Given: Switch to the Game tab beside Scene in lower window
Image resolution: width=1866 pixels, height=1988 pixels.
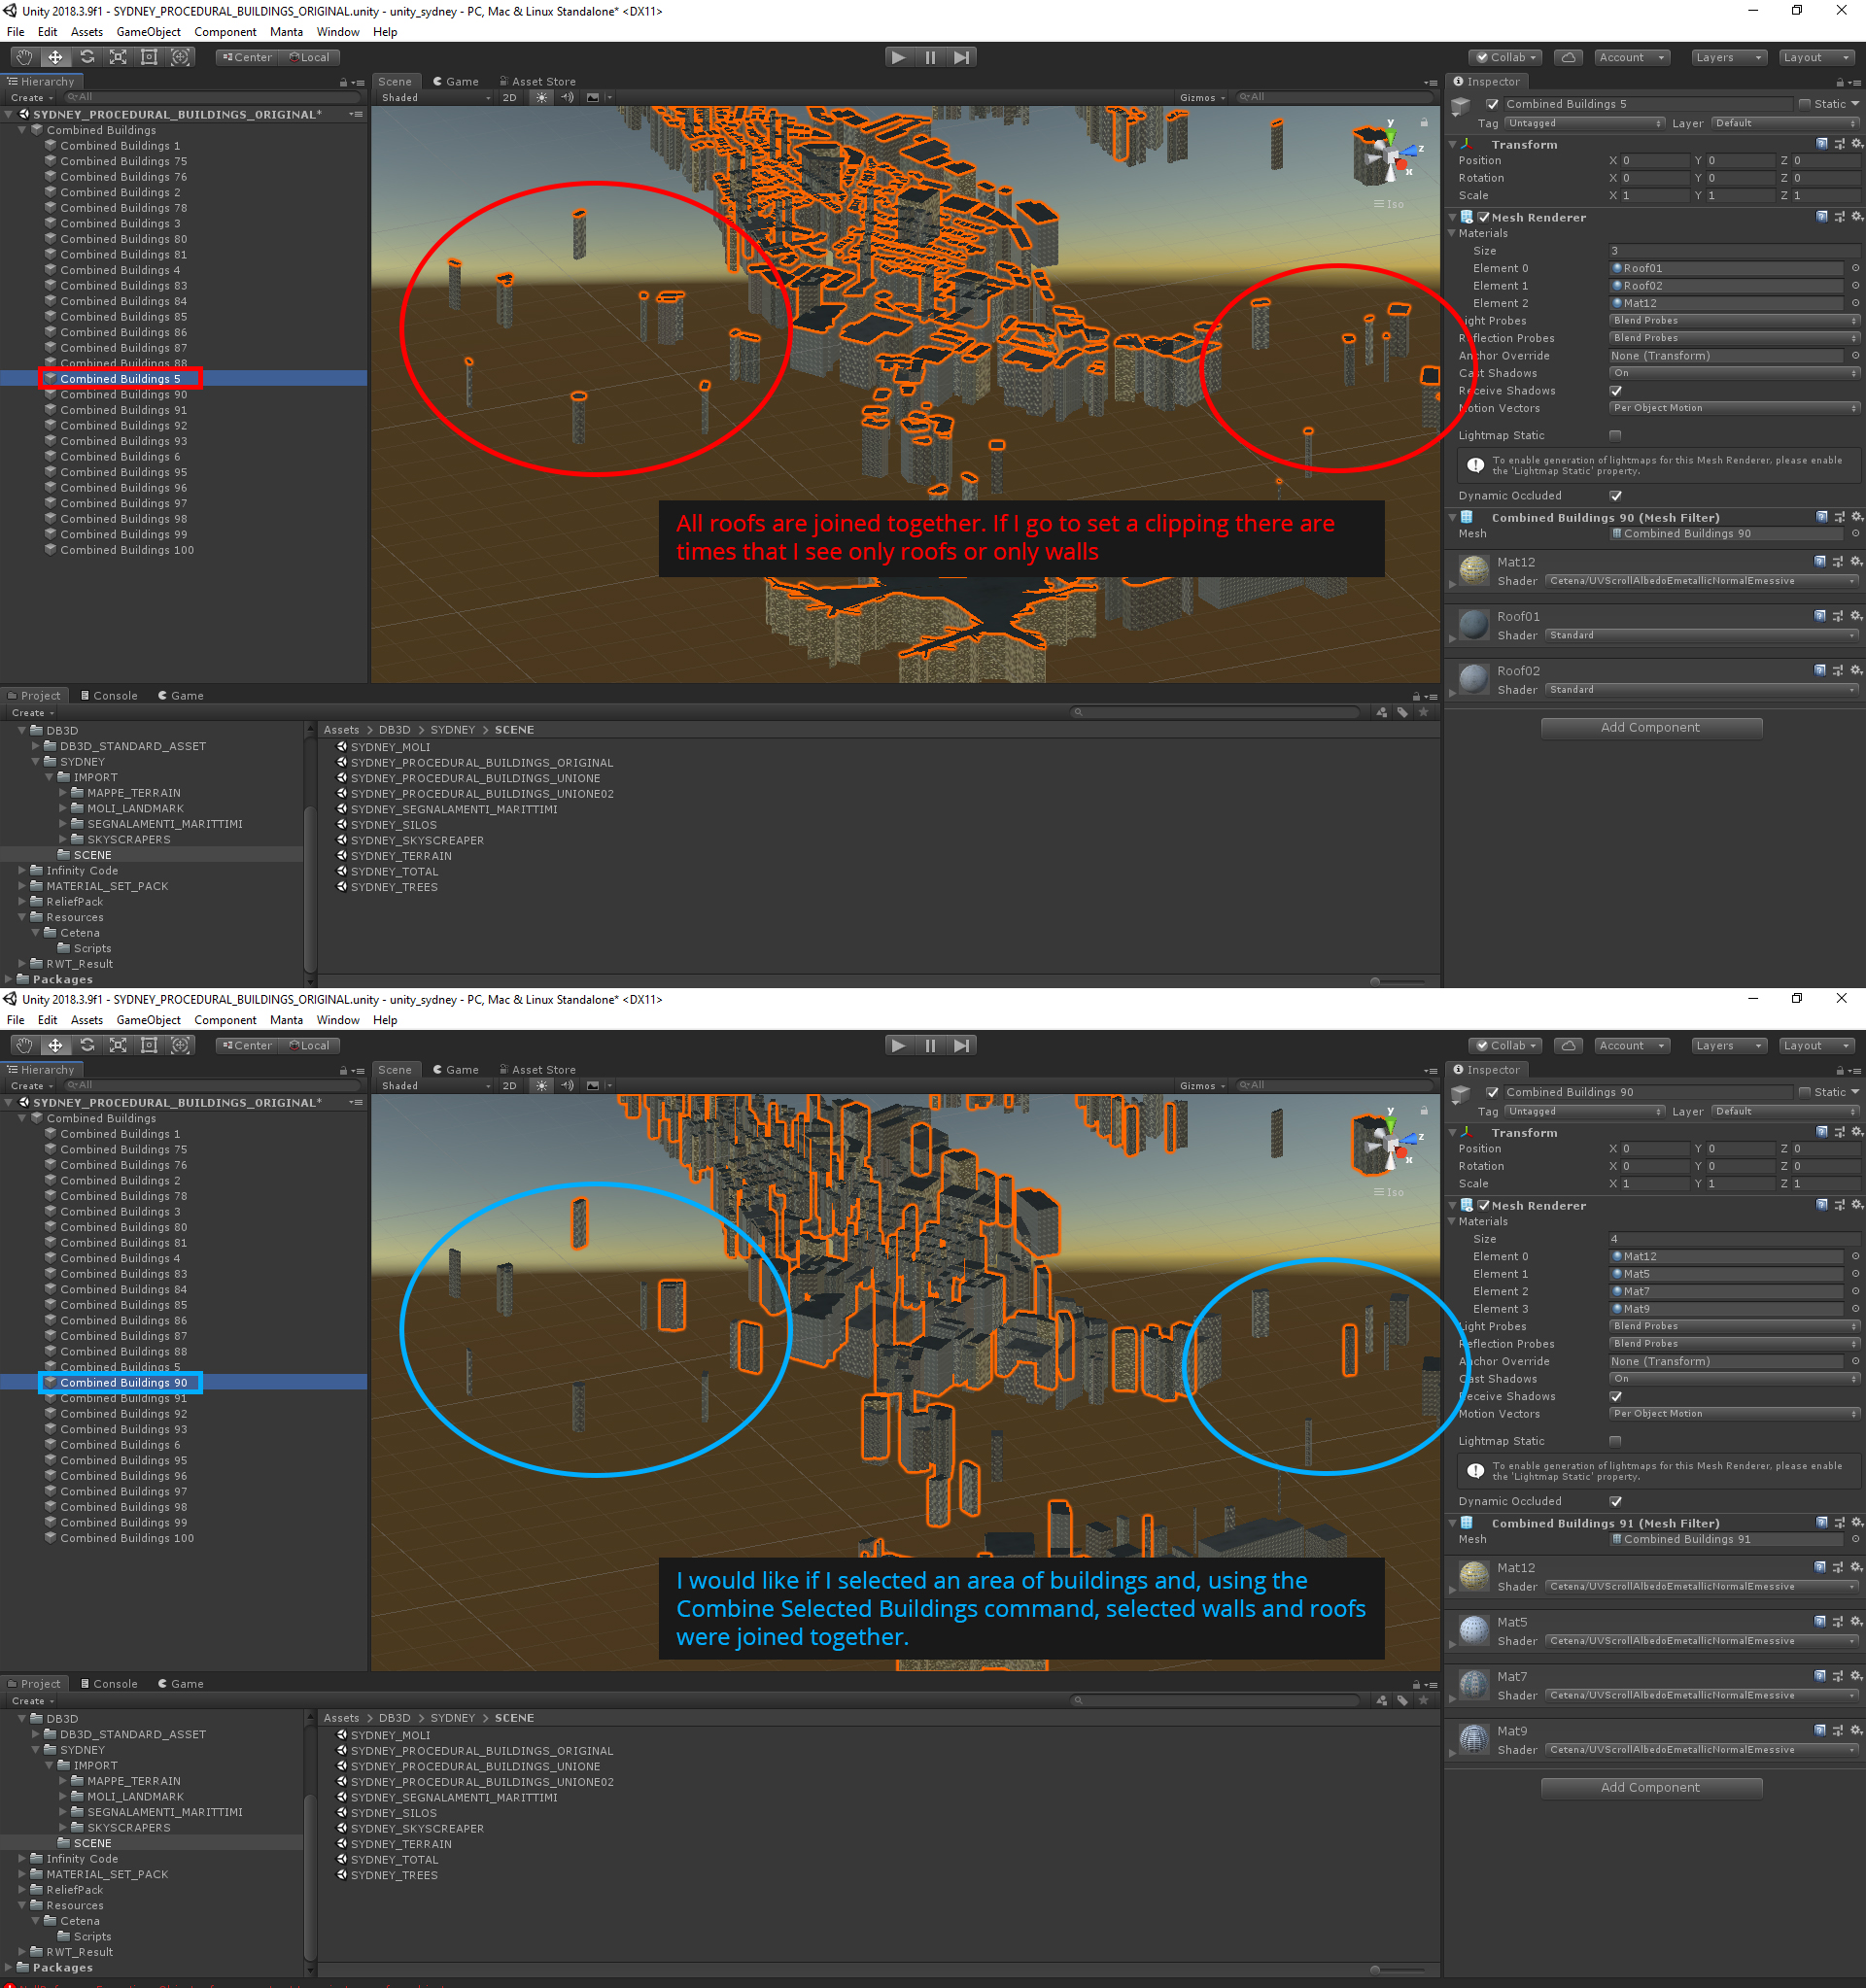Looking at the screenshot, I should [456, 1069].
